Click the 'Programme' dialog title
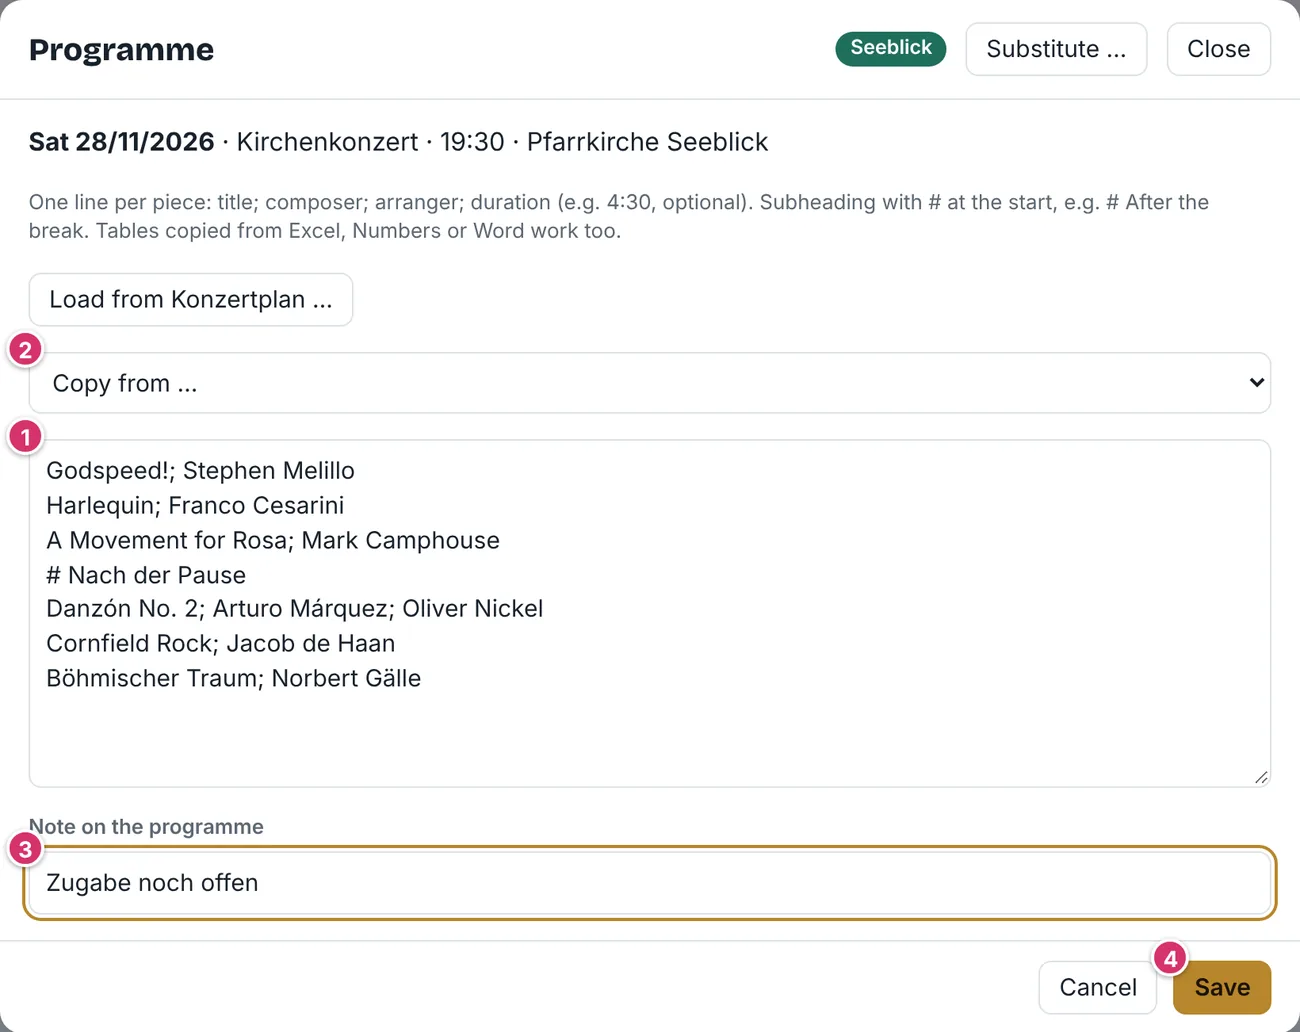The height and width of the screenshot is (1032, 1300). click(121, 50)
